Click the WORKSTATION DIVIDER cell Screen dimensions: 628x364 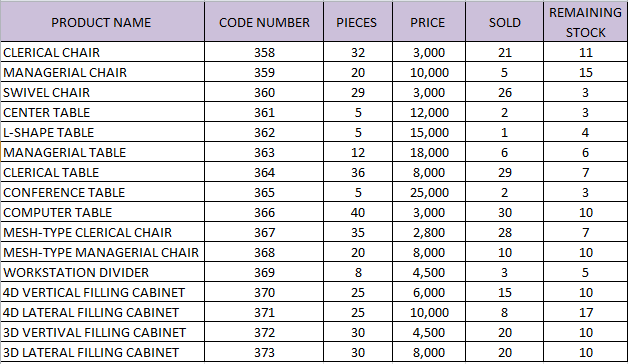coord(103,272)
